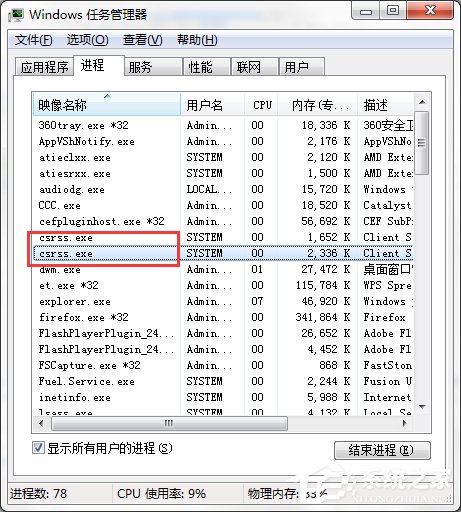The width and height of the screenshot is (461, 512).
Task: Click memory value 56,692 K
Action: (x=326, y=221)
